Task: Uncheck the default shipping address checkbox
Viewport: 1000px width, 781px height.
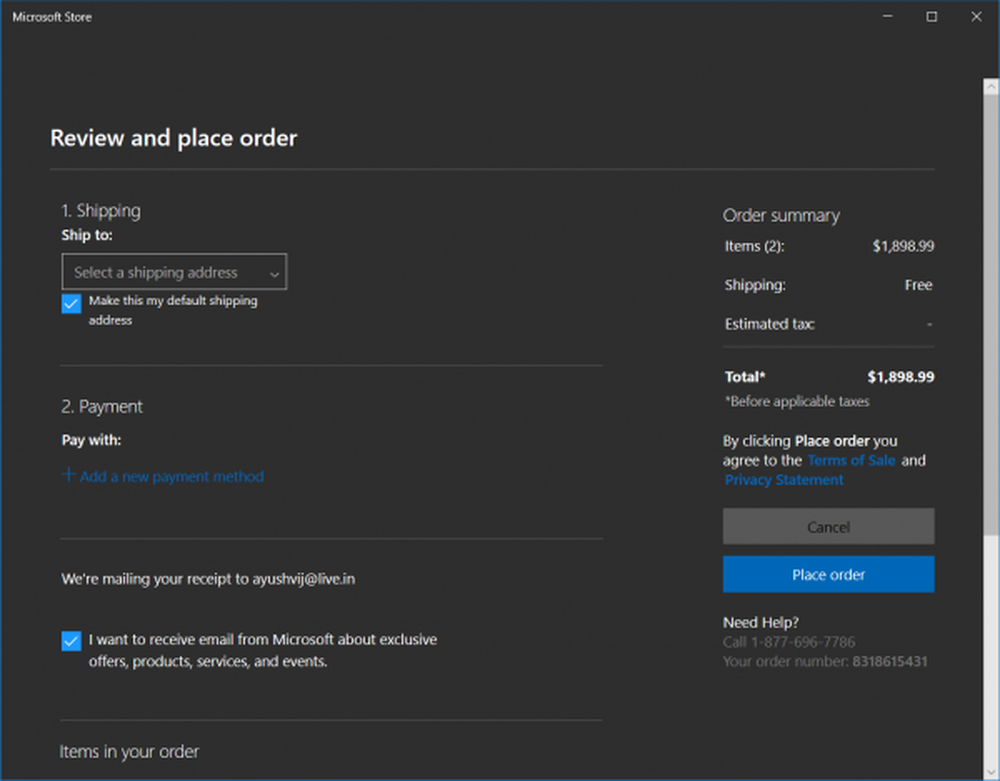Action: click(71, 304)
